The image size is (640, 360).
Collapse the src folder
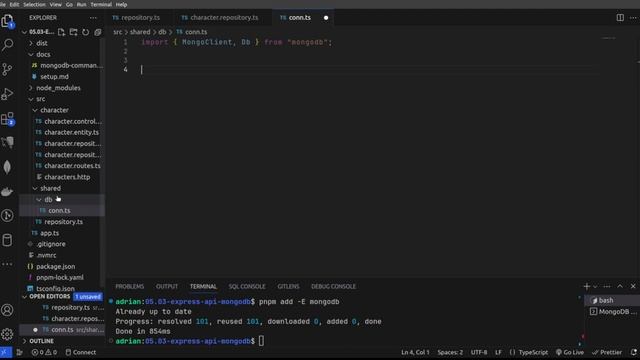click(x=40, y=99)
